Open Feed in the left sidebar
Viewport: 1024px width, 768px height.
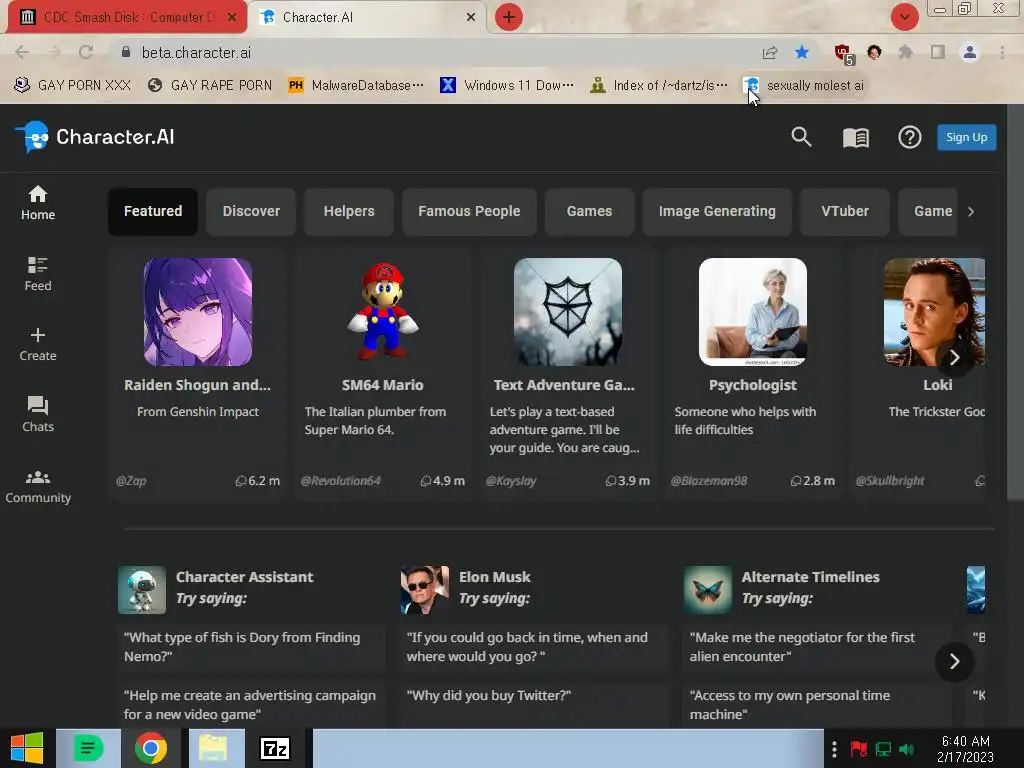point(38,274)
